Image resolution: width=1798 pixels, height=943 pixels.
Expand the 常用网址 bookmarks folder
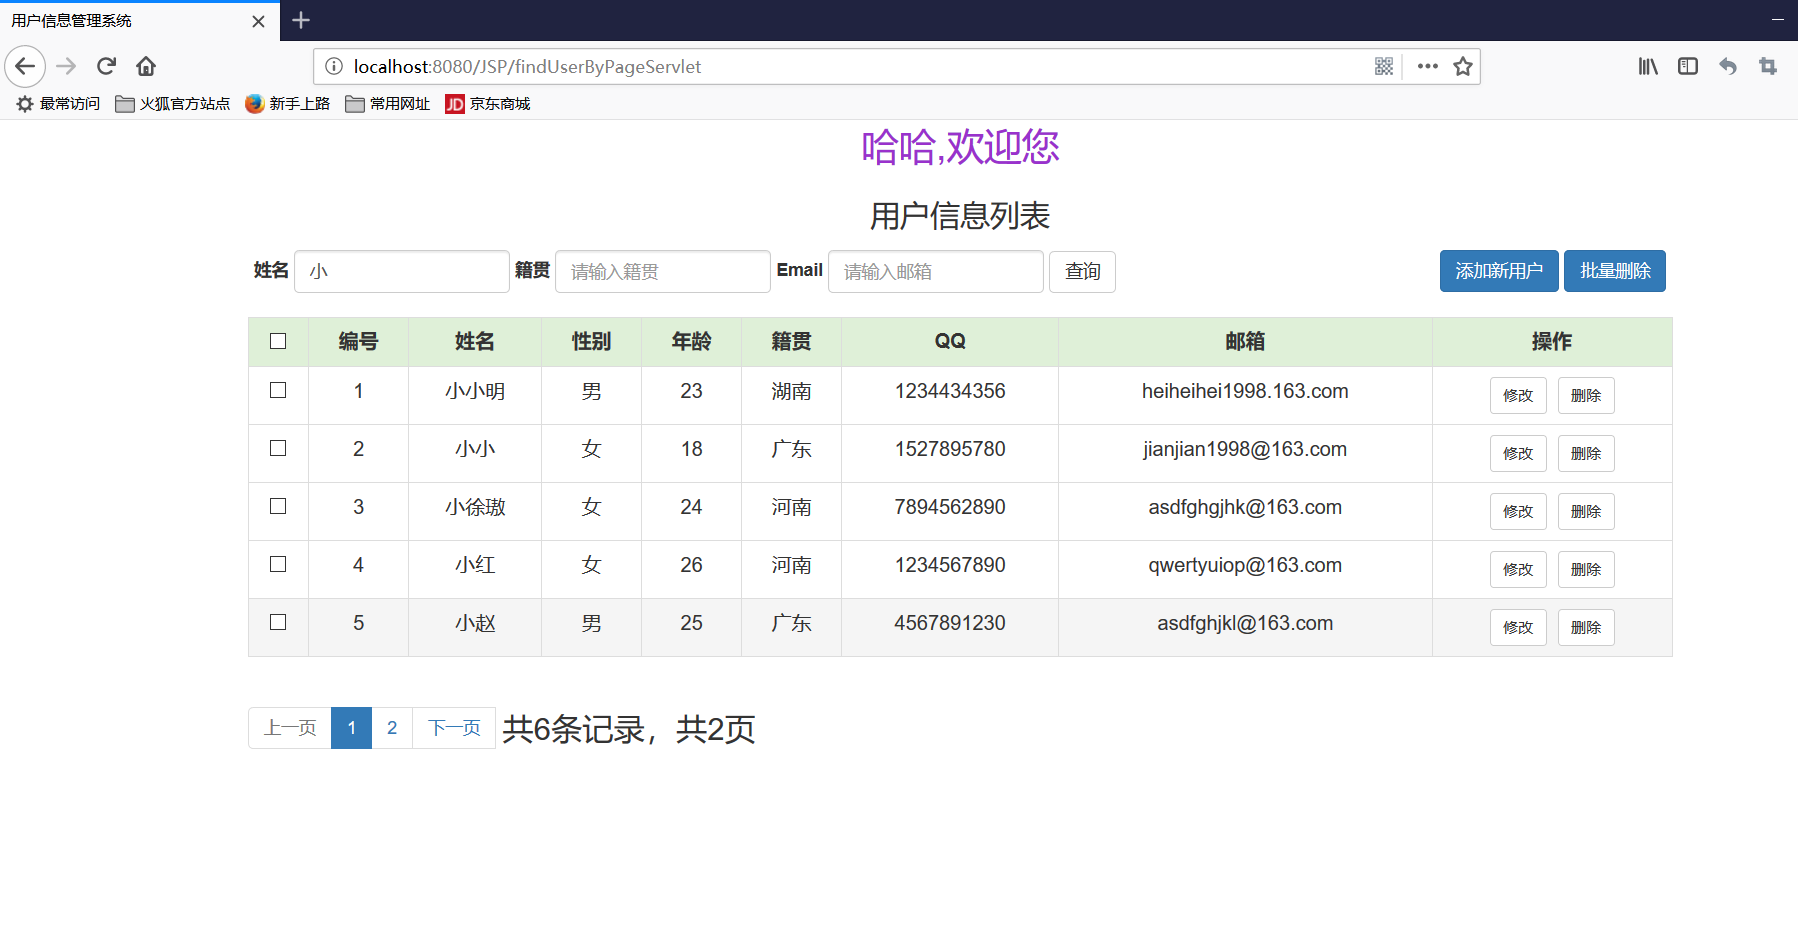point(387,103)
